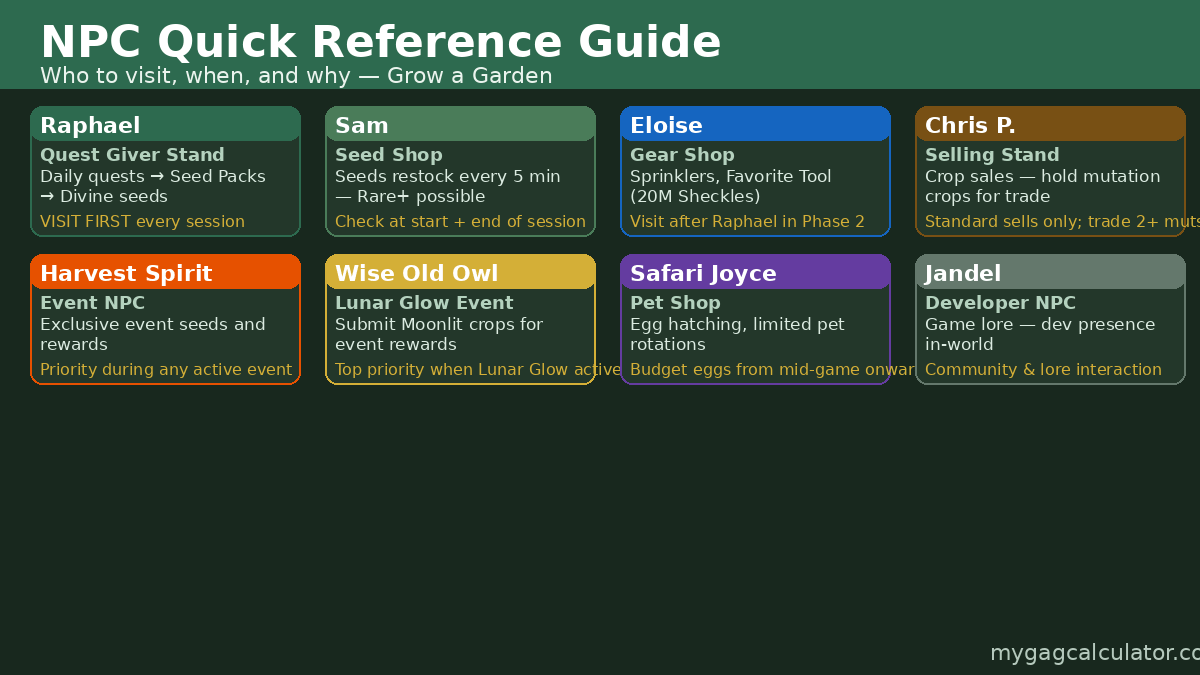Select the Jandel card header

pos(1050,272)
